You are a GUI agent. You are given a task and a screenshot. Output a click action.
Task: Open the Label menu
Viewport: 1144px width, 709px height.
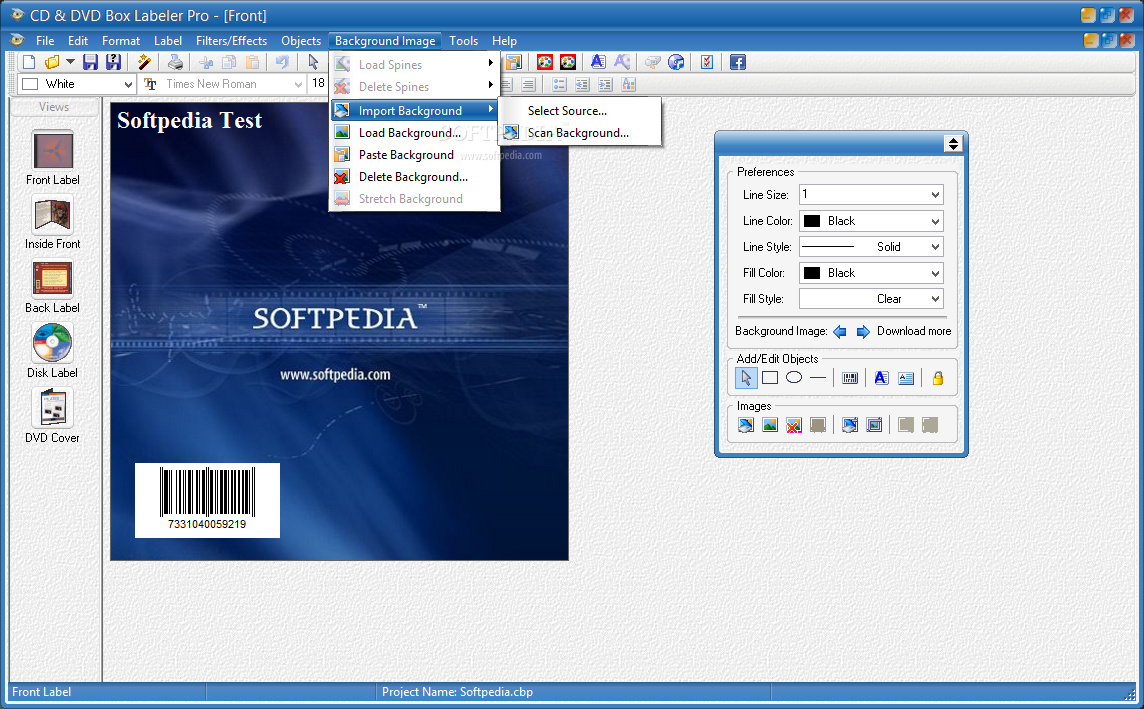168,41
